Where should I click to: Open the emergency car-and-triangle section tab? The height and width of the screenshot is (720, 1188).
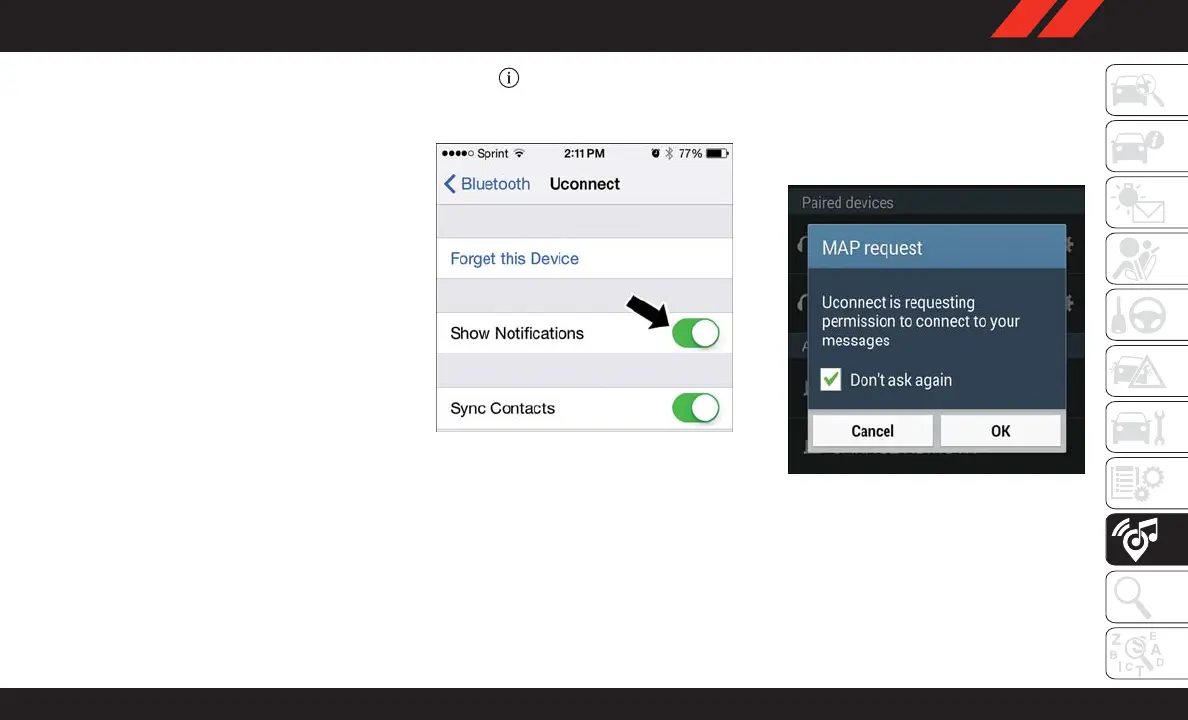(1146, 371)
